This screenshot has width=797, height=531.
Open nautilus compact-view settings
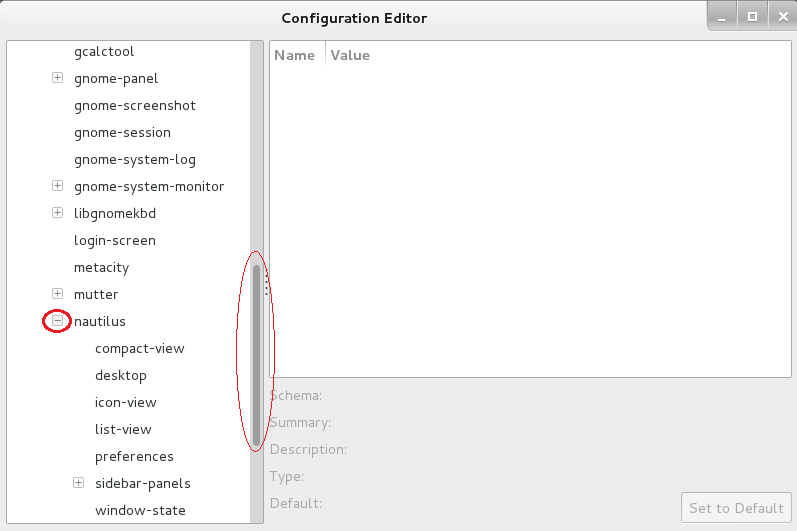tap(140, 349)
